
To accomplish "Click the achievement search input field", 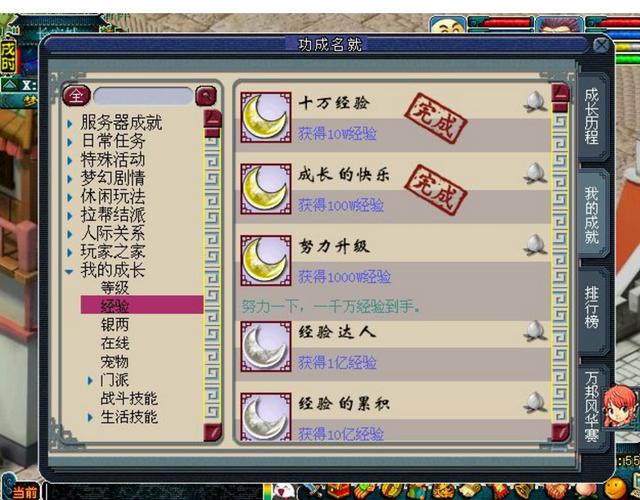I will tap(143, 96).
